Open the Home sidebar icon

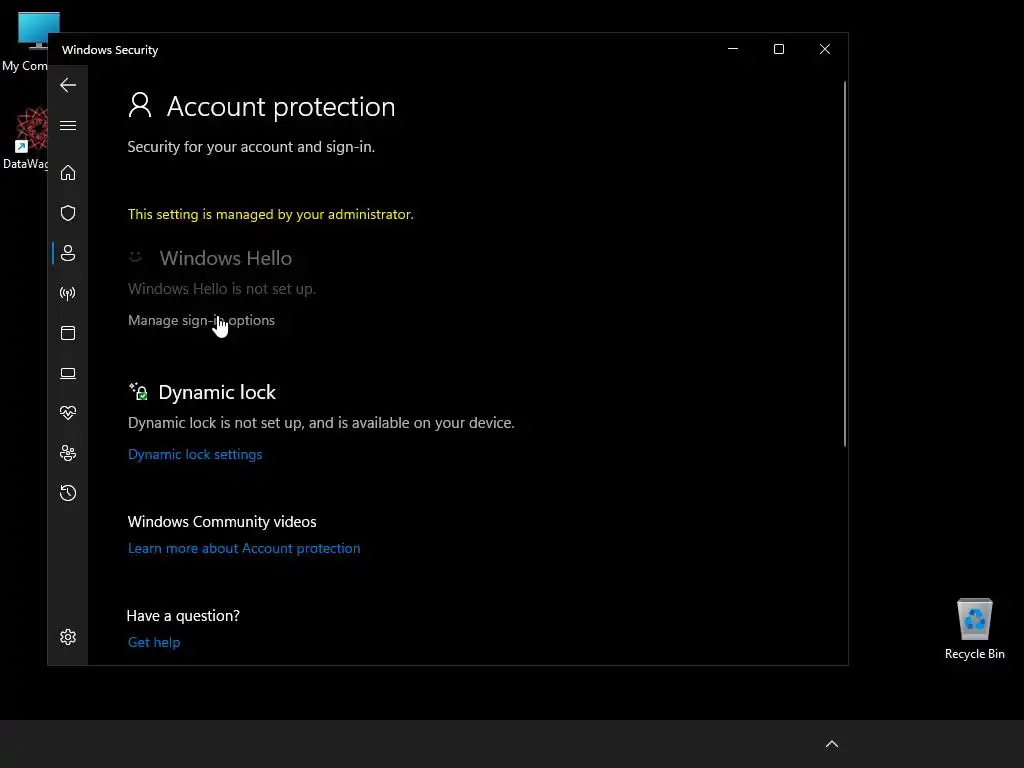[x=68, y=173]
